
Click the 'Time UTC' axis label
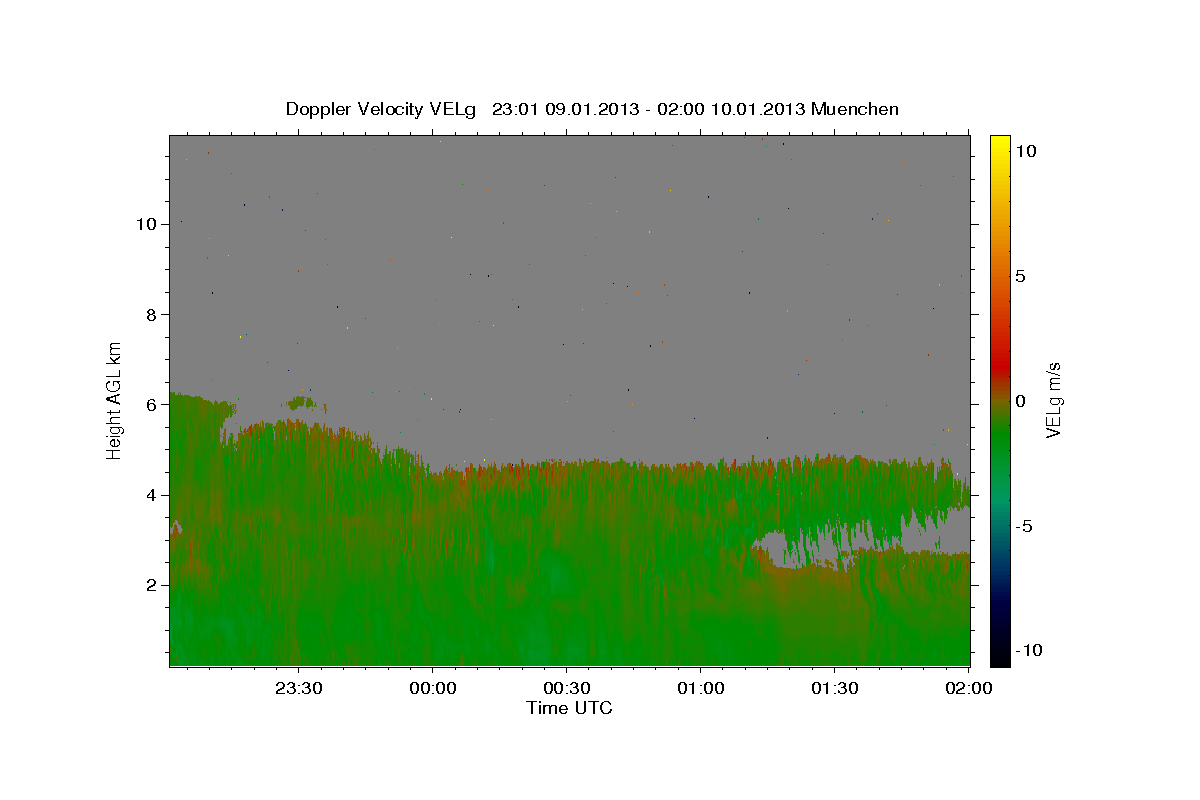[569, 708]
